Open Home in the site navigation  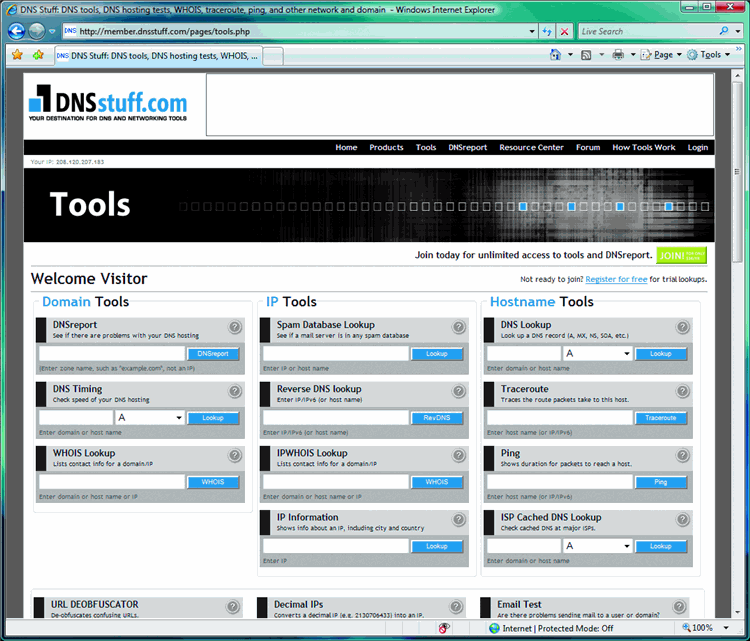346,147
